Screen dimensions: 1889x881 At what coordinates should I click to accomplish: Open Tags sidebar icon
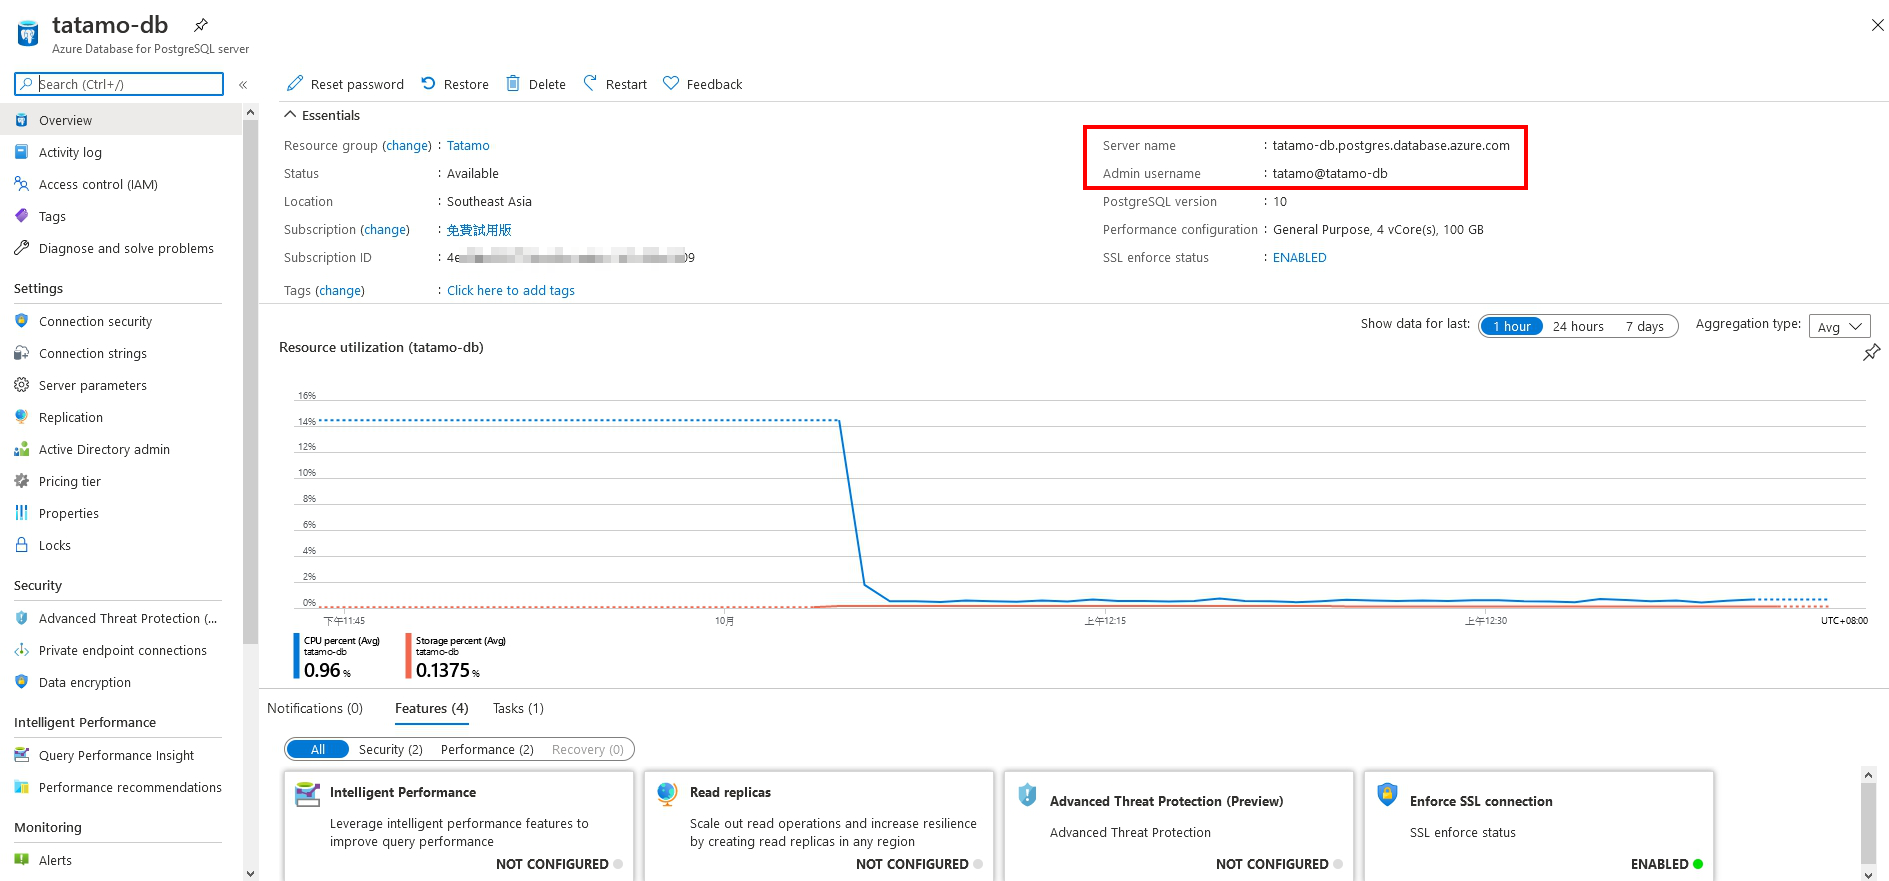[x=21, y=216]
